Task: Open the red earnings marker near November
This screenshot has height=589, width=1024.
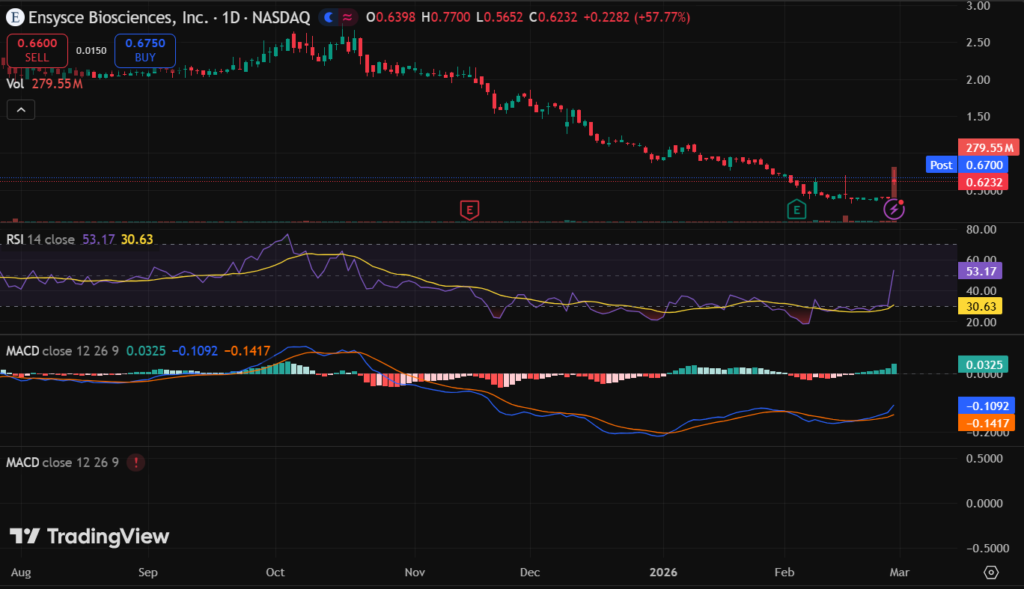Action: pyautogui.click(x=468, y=209)
